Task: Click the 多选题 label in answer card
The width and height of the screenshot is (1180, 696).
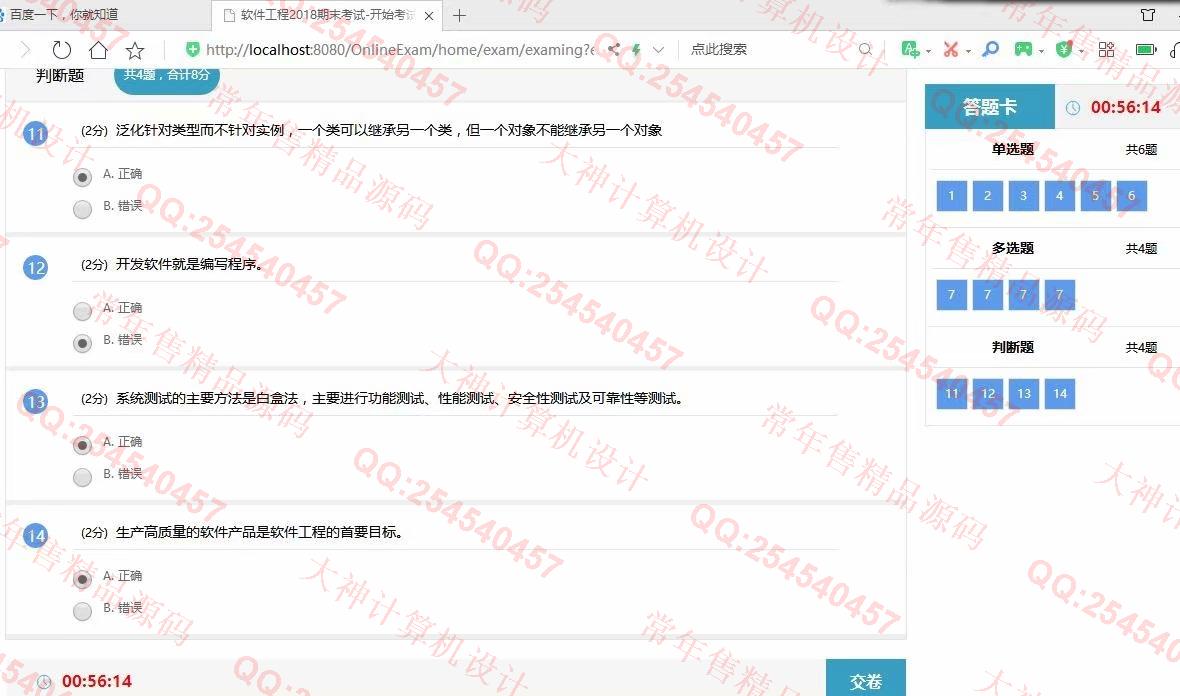Action: tap(1013, 248)
